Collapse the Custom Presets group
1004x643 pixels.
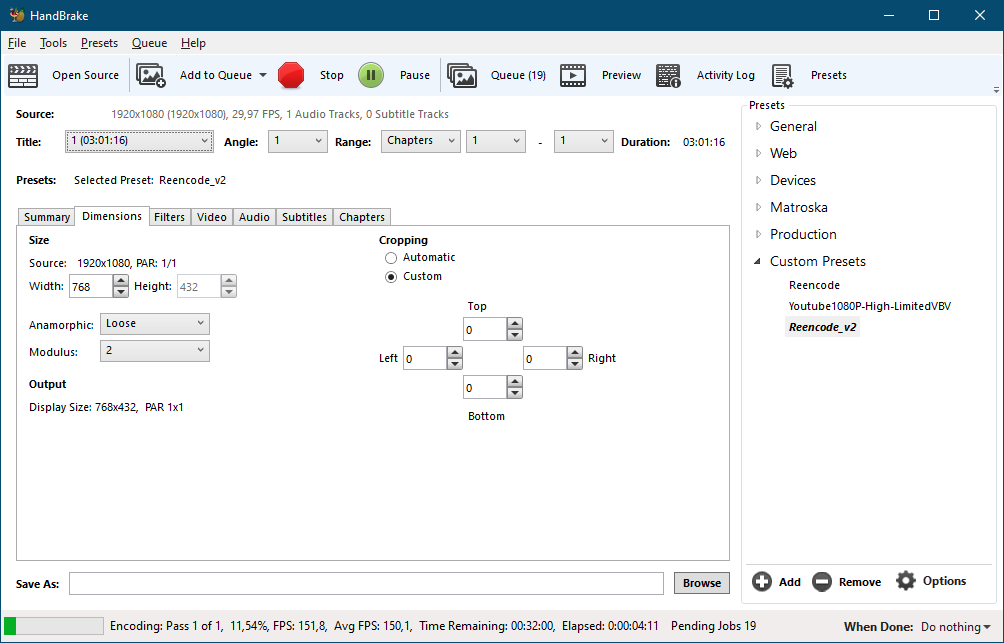tap(758, 261)
